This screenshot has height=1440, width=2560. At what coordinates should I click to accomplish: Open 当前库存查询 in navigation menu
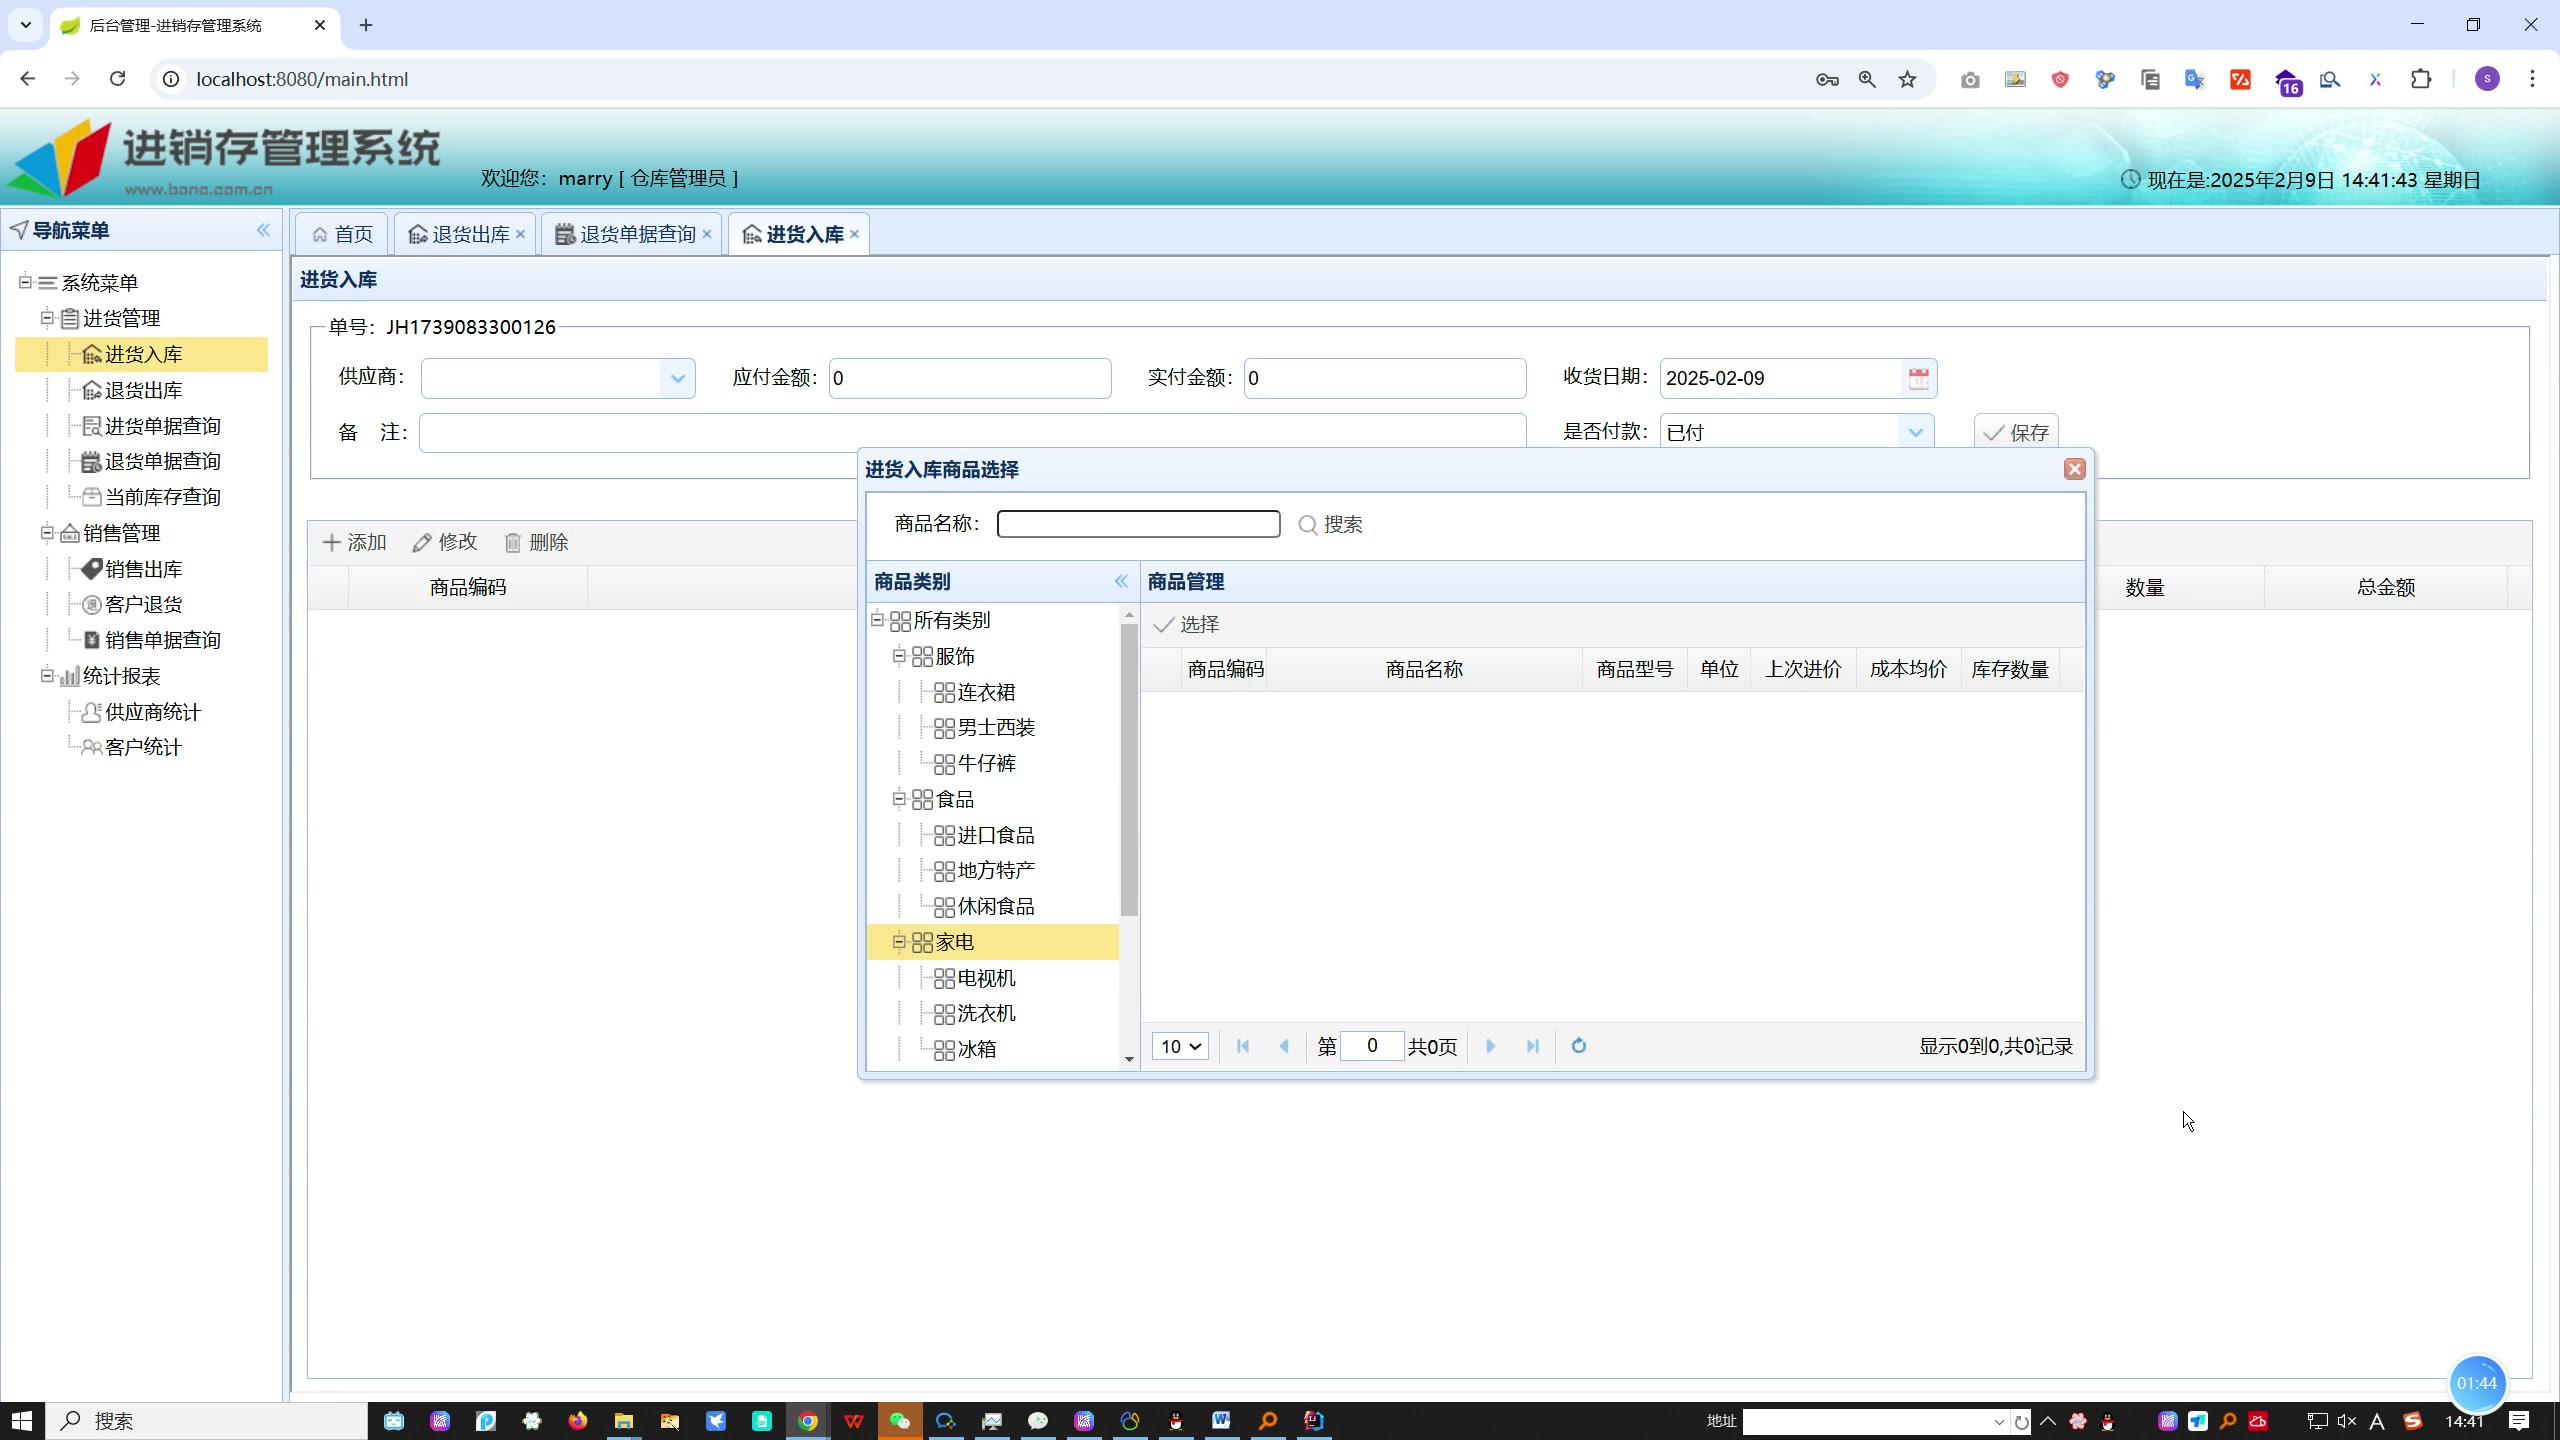[x=162, y=497]
